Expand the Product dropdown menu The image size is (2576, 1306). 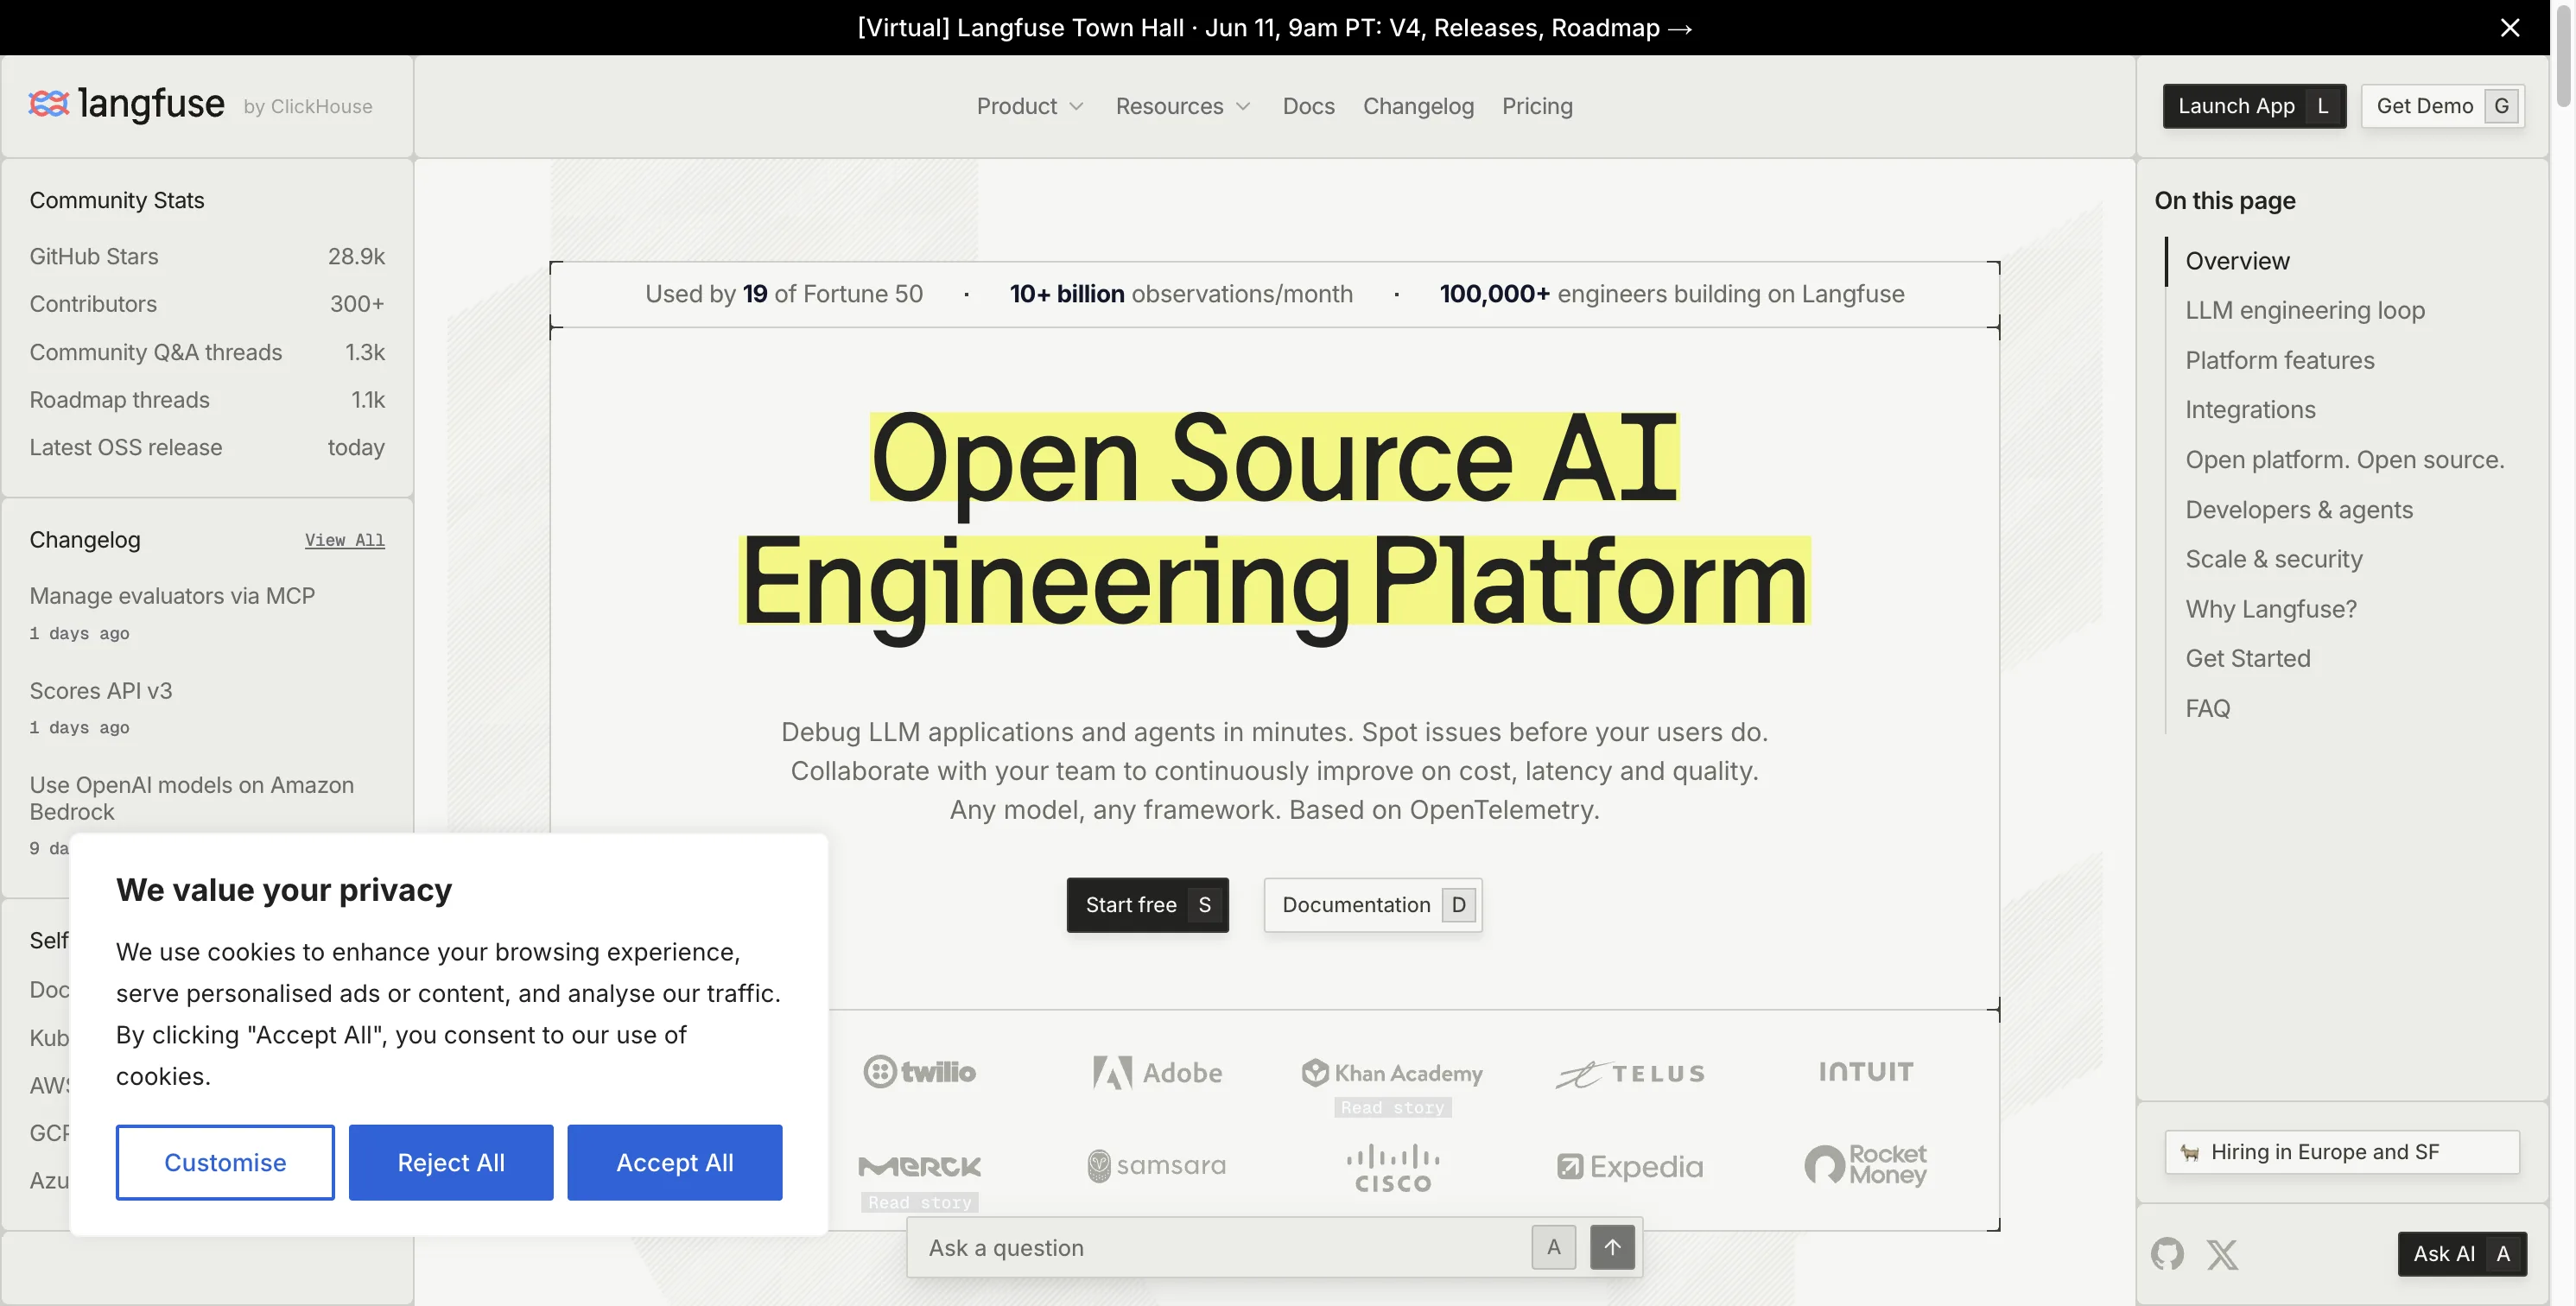point(1030,106)
